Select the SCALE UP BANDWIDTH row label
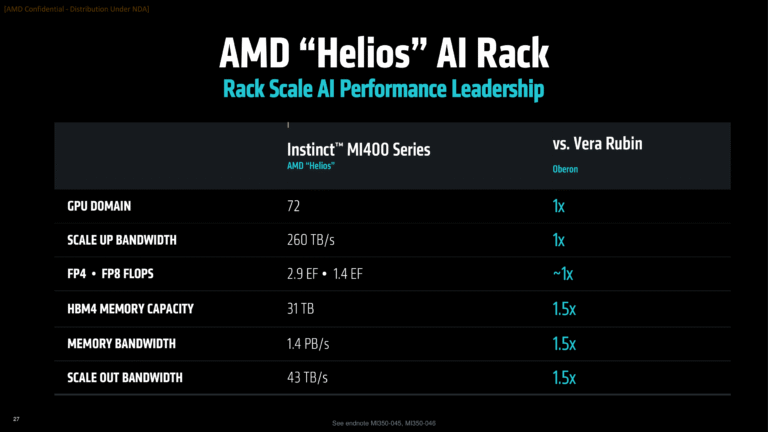This screenshot has height=432, width=768. pos(123,240)
